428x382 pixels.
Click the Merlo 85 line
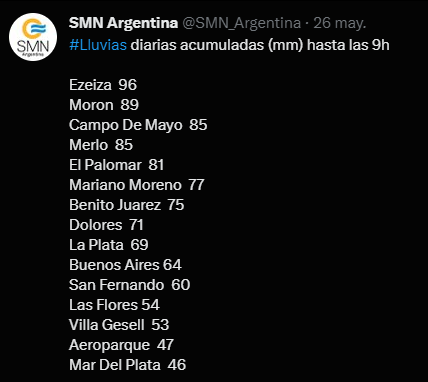101,145
